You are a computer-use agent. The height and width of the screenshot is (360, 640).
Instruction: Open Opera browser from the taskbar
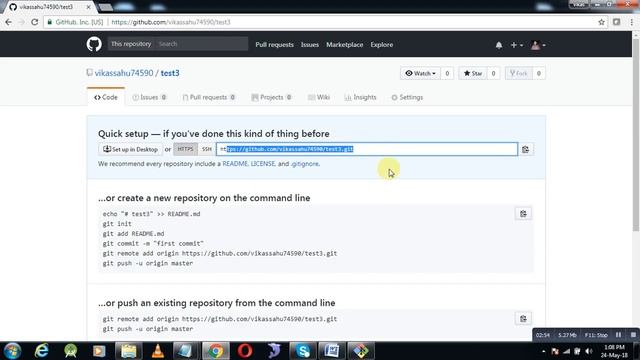[244, 351]
